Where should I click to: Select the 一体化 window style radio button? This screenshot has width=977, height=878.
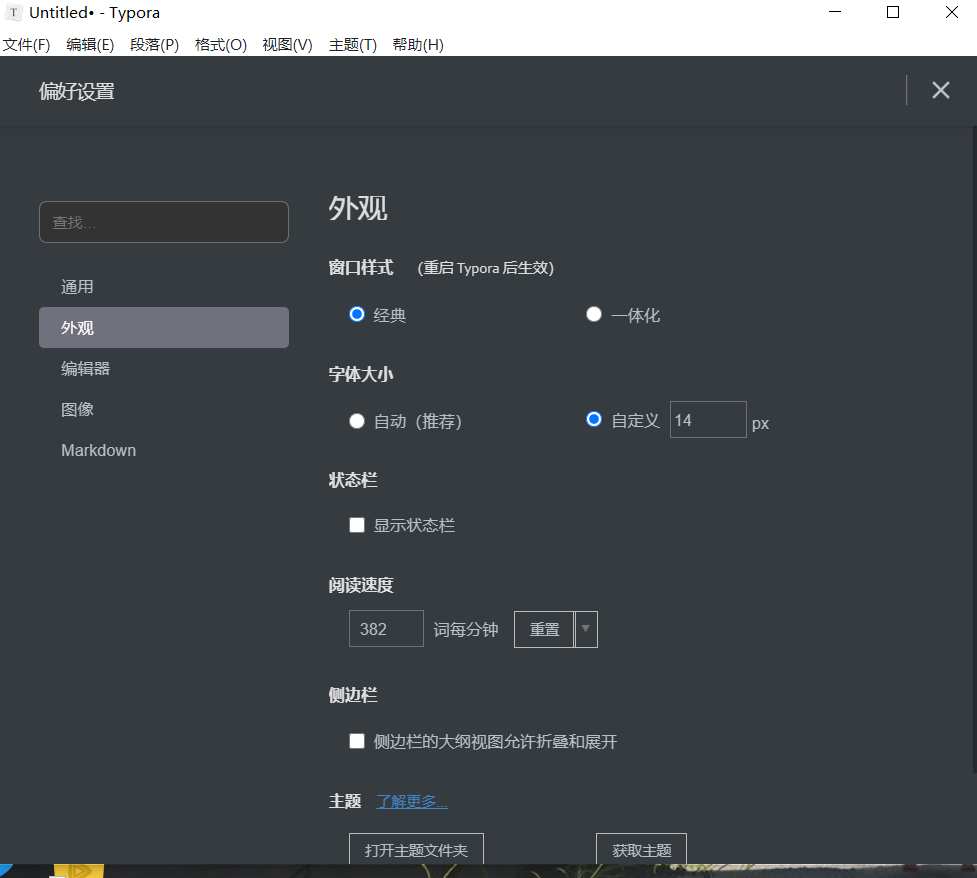tap(594, 314)
